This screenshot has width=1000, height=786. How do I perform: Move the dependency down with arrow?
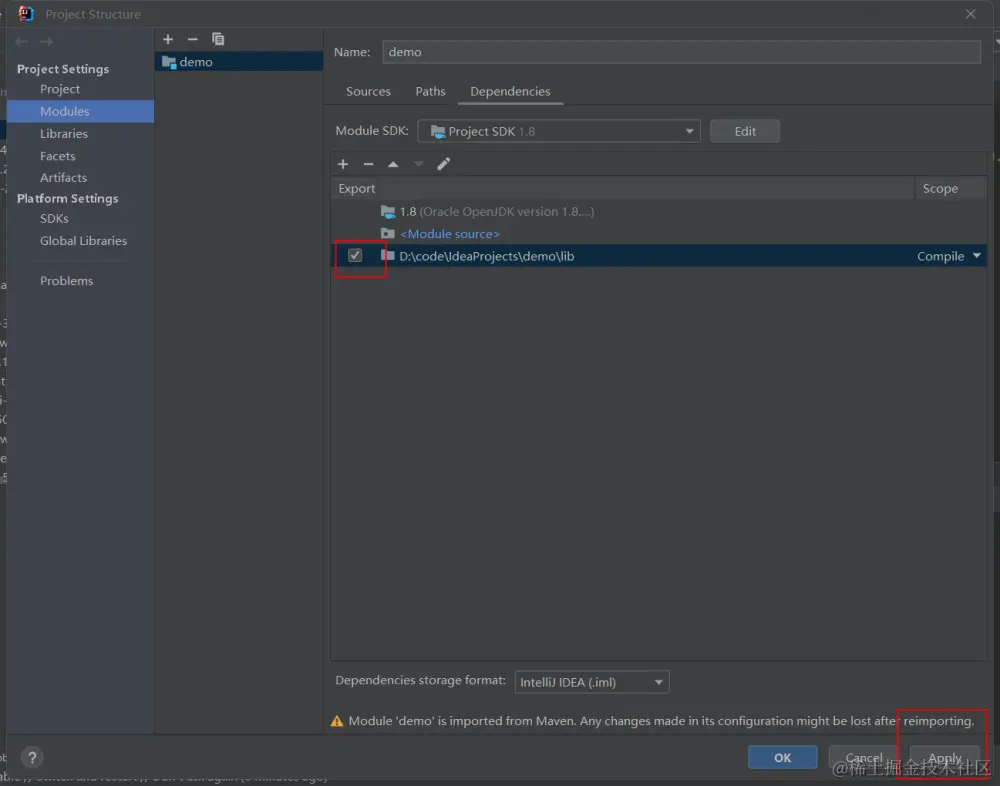[x=418, y=165]
